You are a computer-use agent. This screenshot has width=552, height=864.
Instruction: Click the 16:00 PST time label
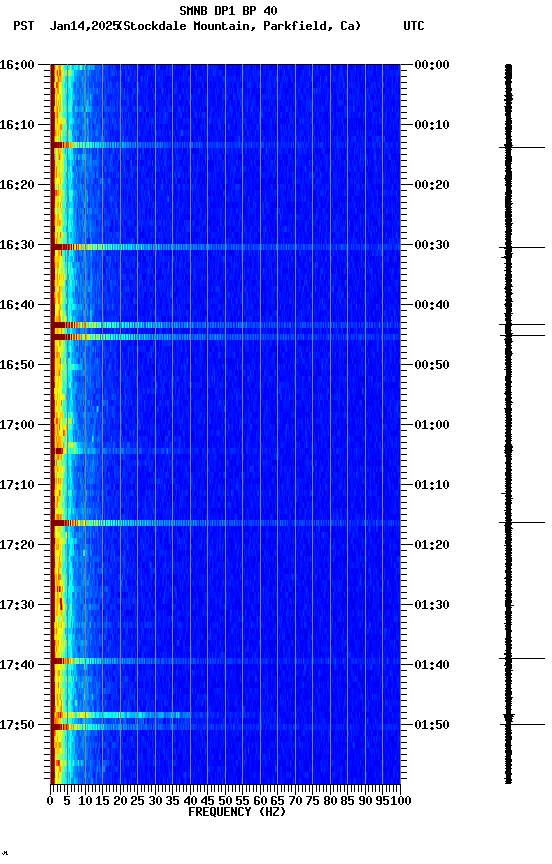17,65
